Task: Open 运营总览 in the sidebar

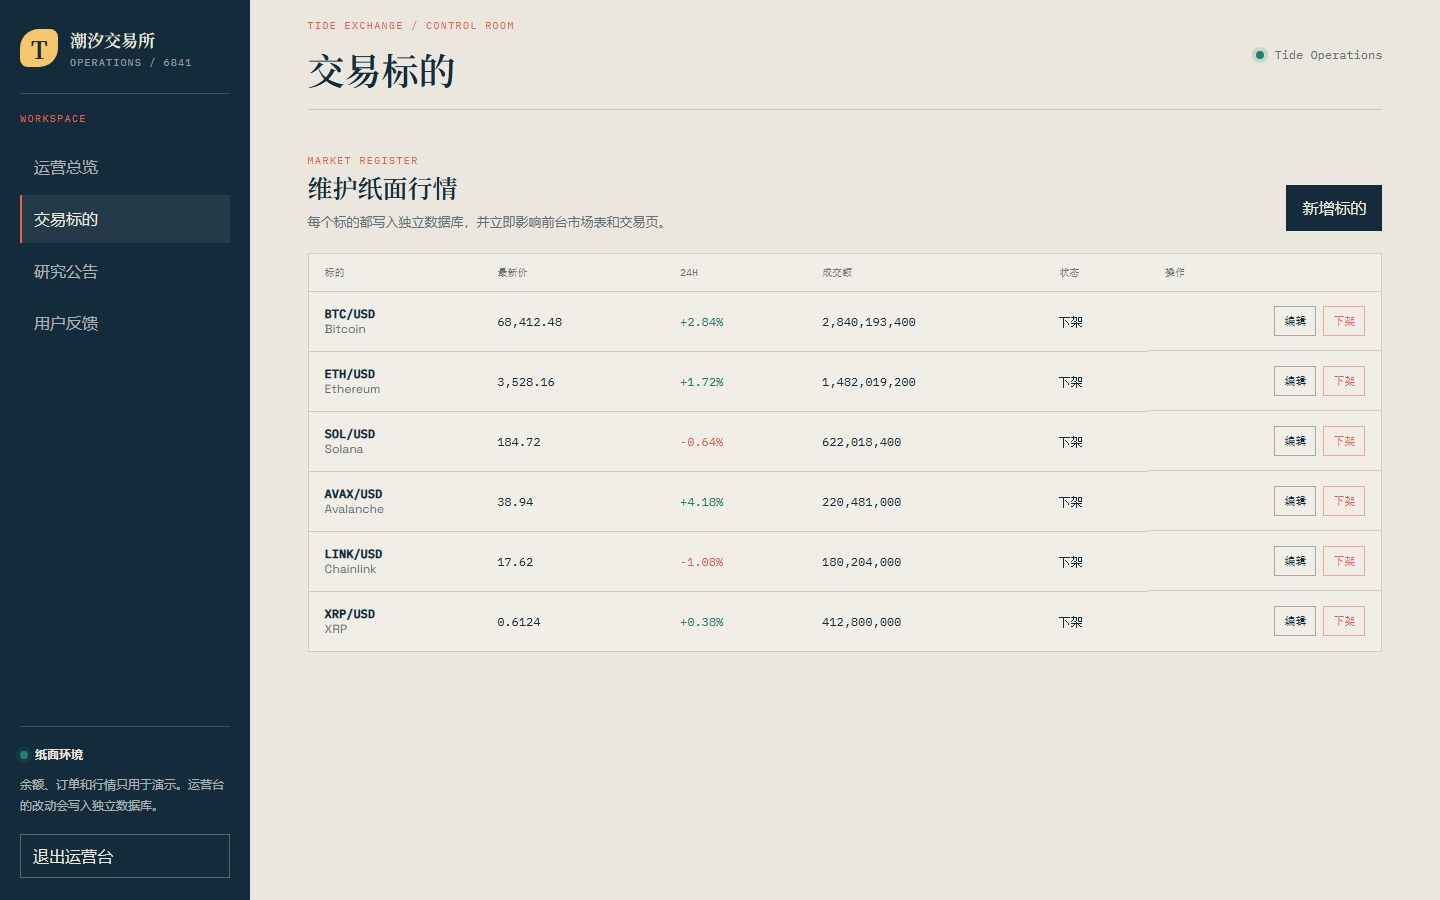Action: (125, 167)
